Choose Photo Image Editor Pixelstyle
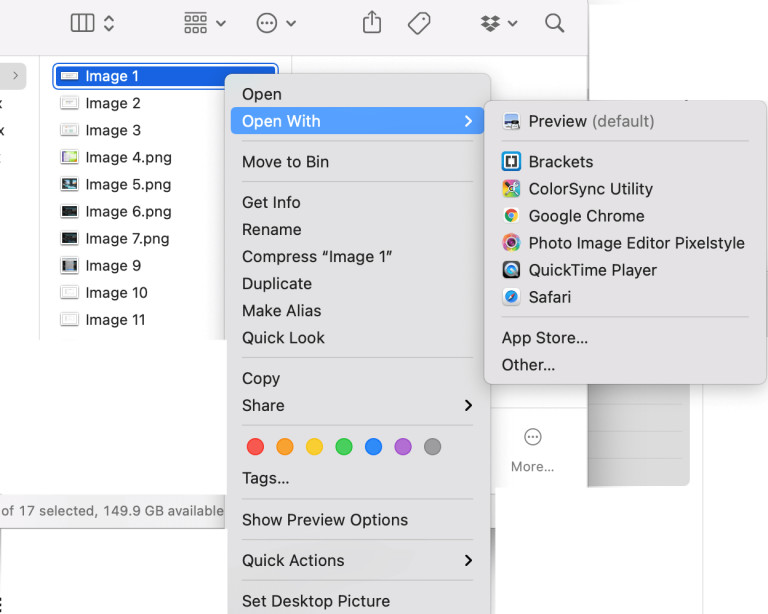The height and width of the screenshot is (614, 768). pyautogui.click(x=636, y=243)
